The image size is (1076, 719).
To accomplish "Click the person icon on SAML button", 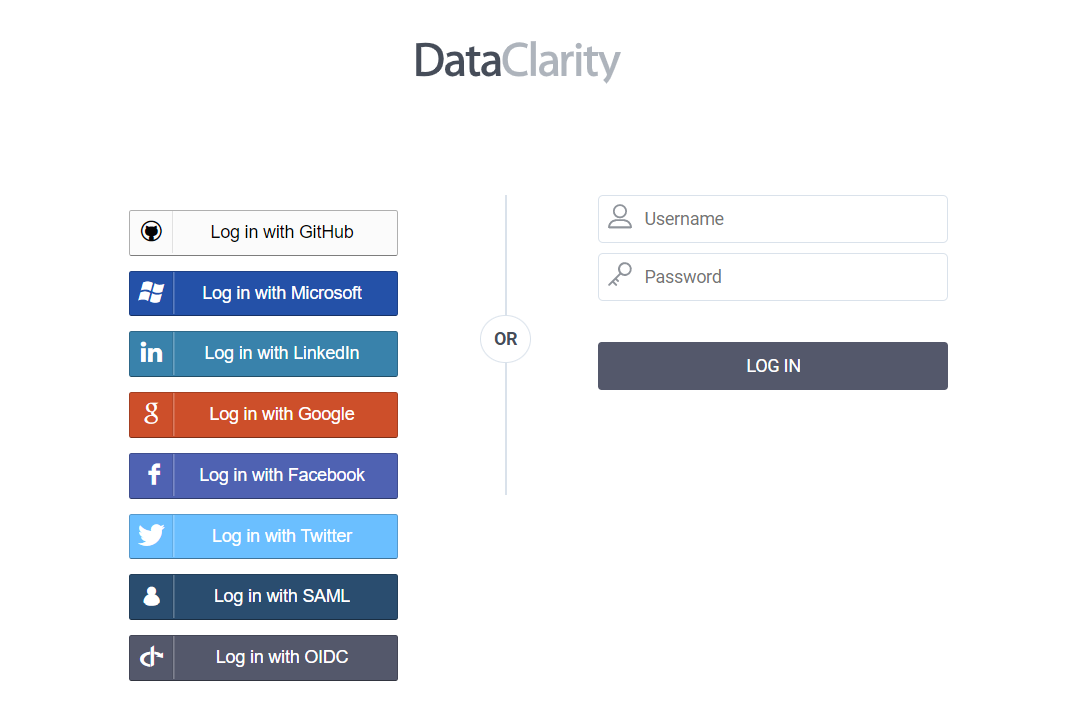I will (x=150, y=597).
